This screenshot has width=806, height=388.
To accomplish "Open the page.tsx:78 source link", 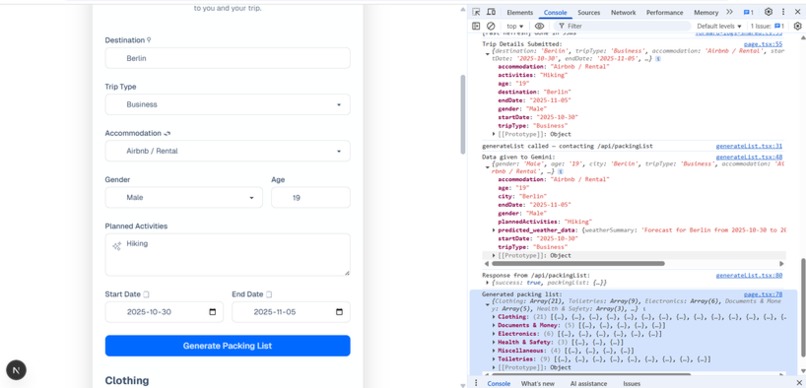I will pos(763,294).
